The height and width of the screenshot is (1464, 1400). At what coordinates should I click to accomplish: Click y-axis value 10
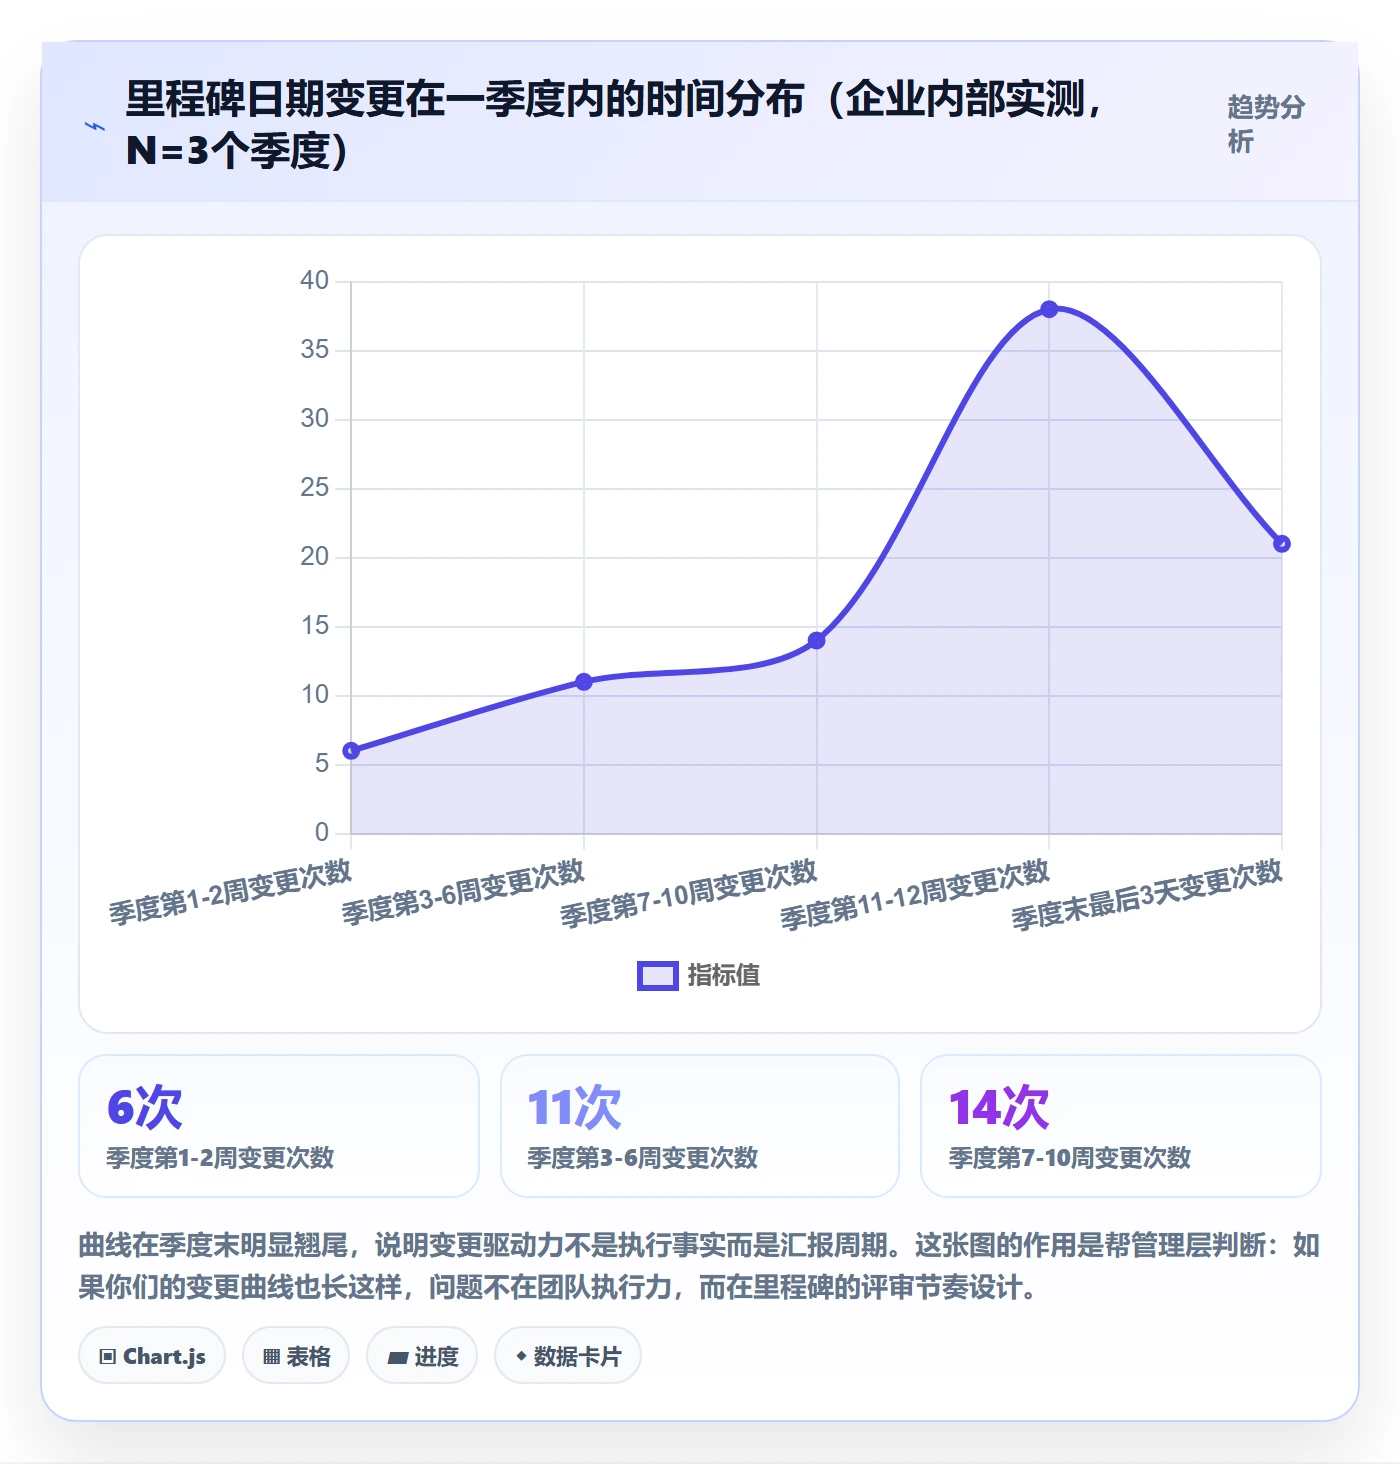(315, 695)
